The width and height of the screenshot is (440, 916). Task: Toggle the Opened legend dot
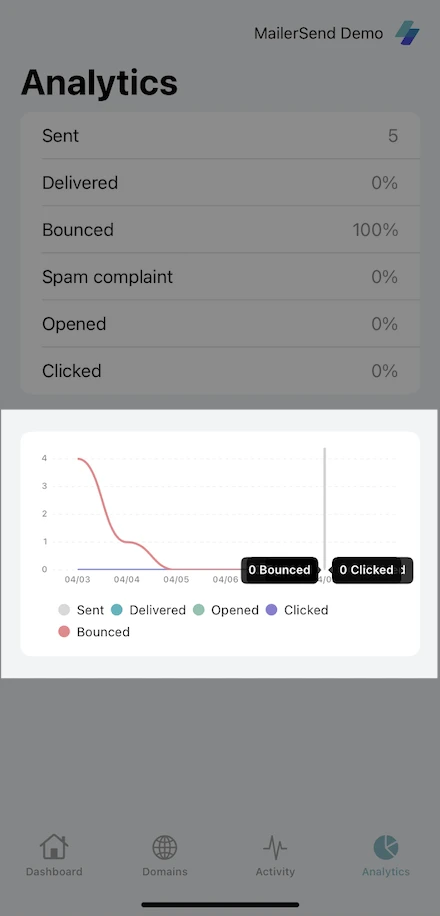point(199,610)
